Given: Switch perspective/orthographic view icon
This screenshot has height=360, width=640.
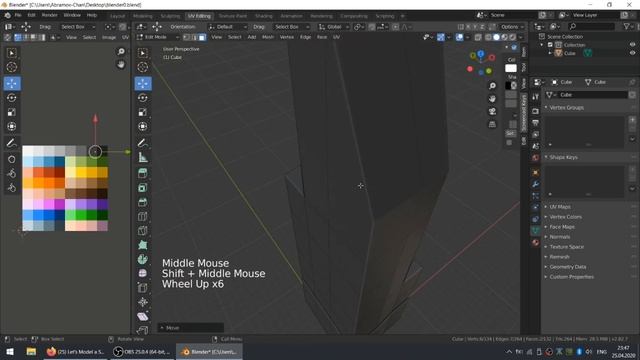Looking at the screenshot, I should (x=493, y=124).
